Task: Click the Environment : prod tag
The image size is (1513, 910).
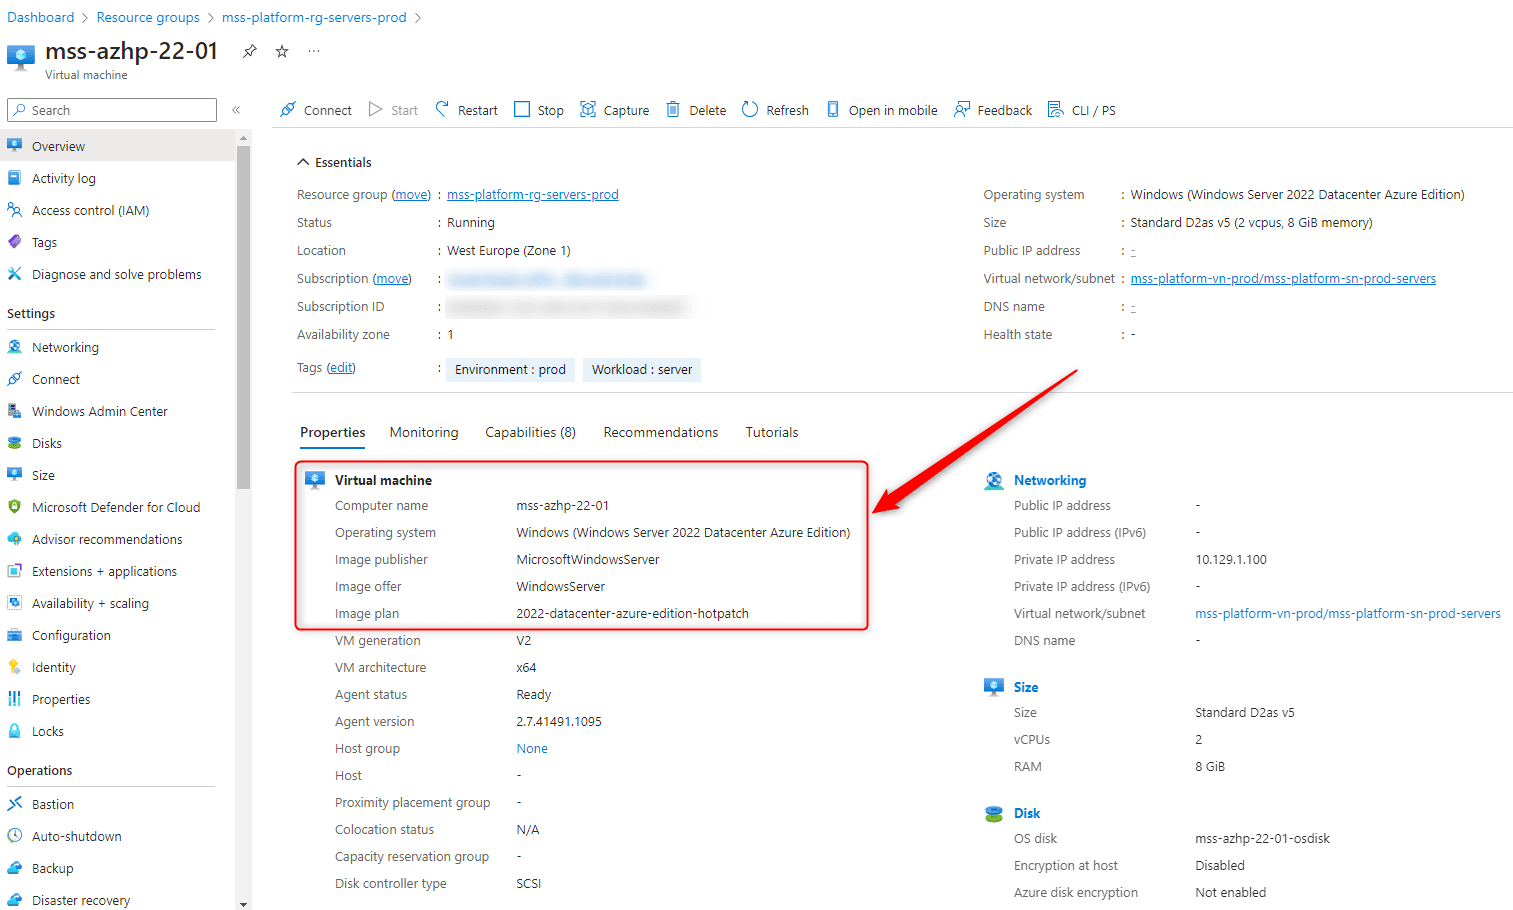Action: 510,370
